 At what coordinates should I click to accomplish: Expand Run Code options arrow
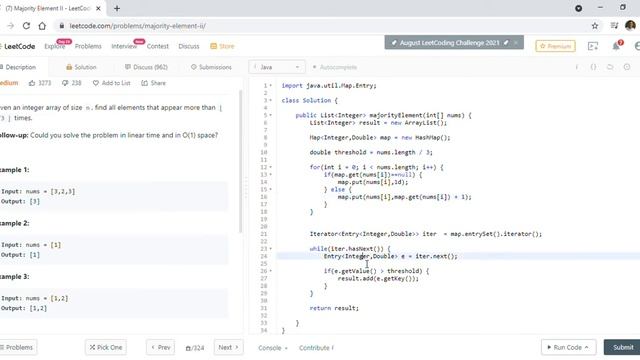pos(587,347)
